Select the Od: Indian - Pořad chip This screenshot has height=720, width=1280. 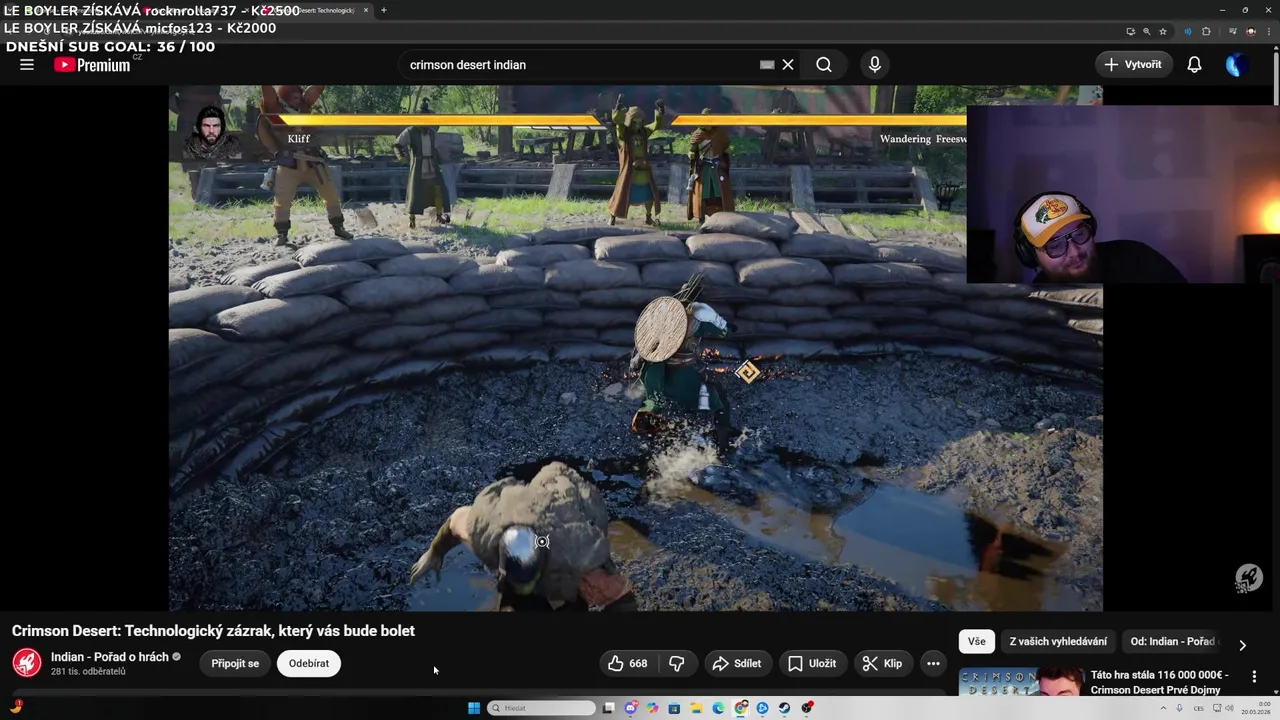(x=1172, y=641)
